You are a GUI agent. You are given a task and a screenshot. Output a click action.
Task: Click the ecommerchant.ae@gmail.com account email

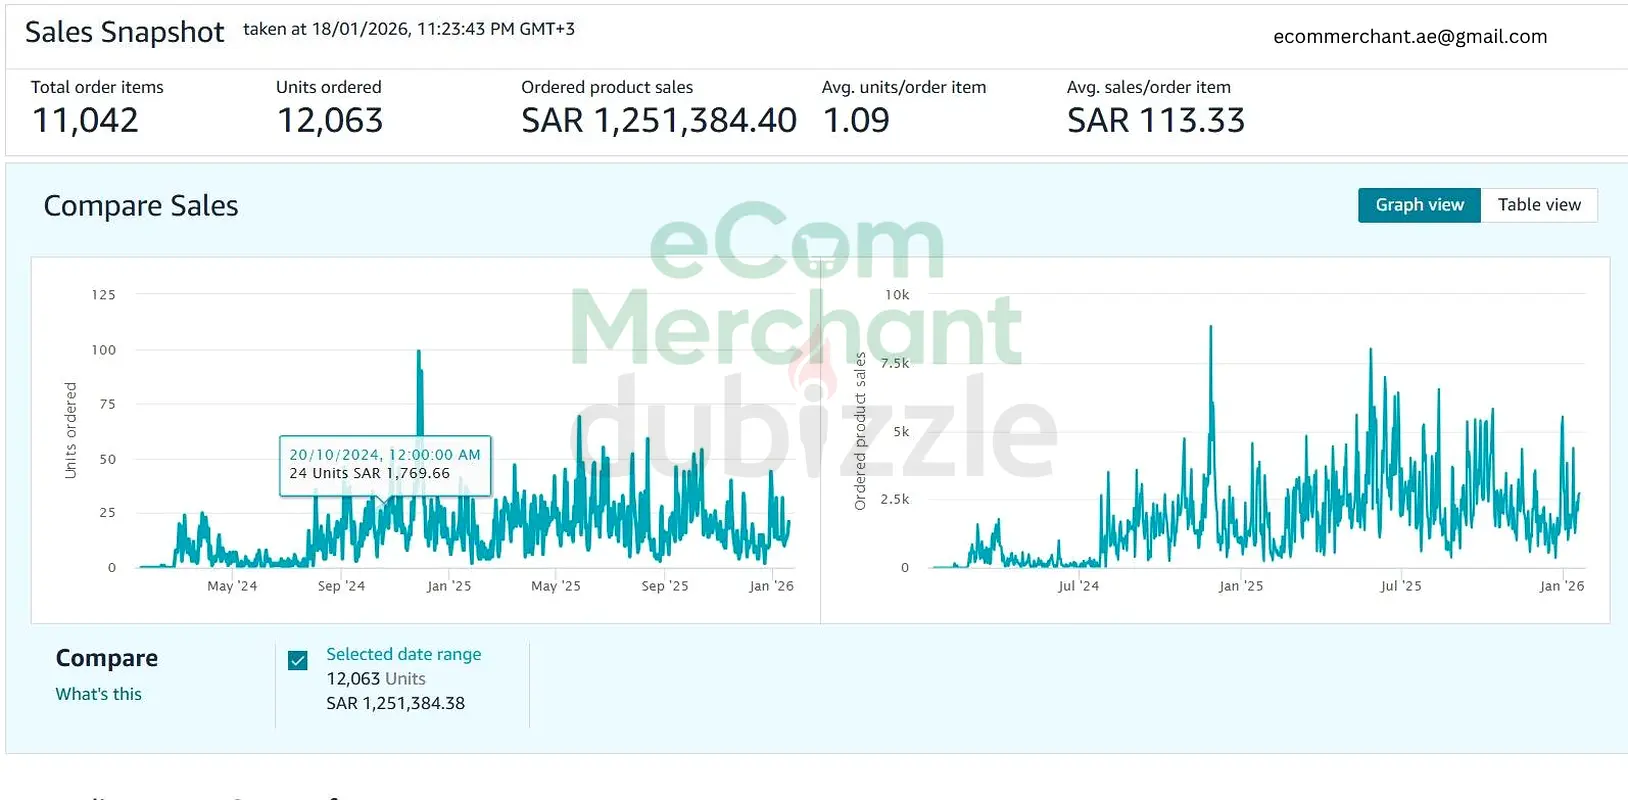click(x=1409, y=37)
